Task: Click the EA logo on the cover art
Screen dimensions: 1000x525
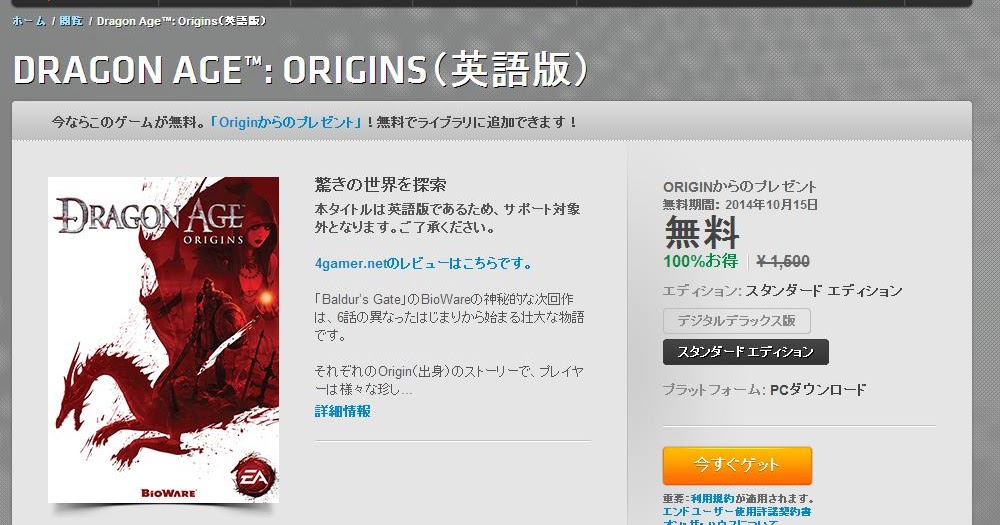Action: coord(253,478)
